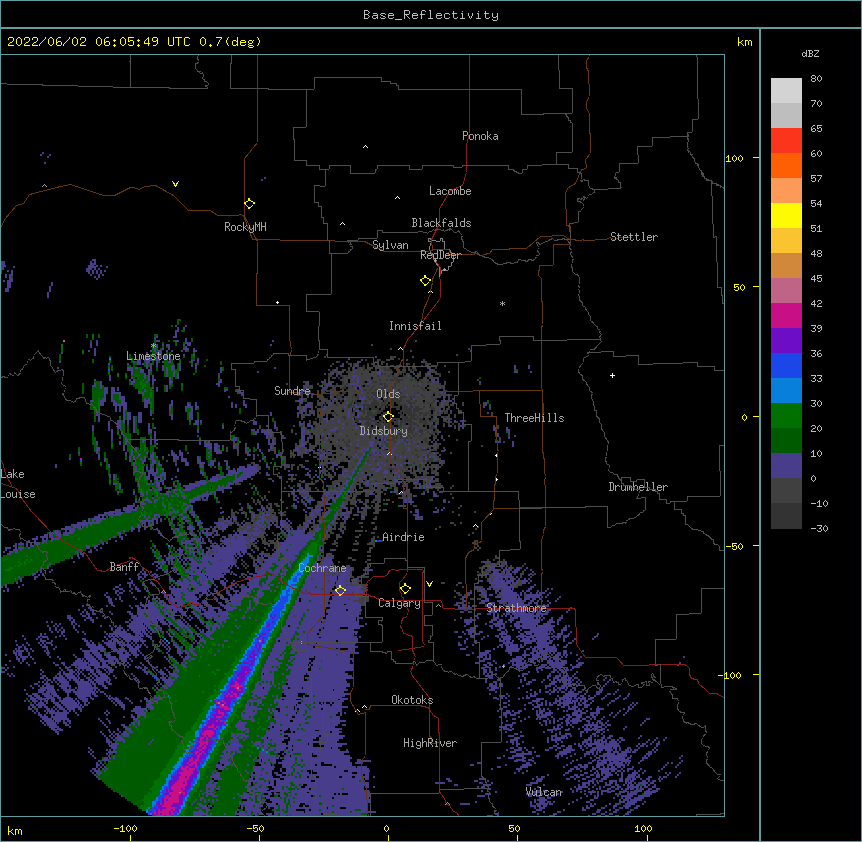Click the 100 tick on the bottom axis
The image size is (862, 842).
click(643, 828)
